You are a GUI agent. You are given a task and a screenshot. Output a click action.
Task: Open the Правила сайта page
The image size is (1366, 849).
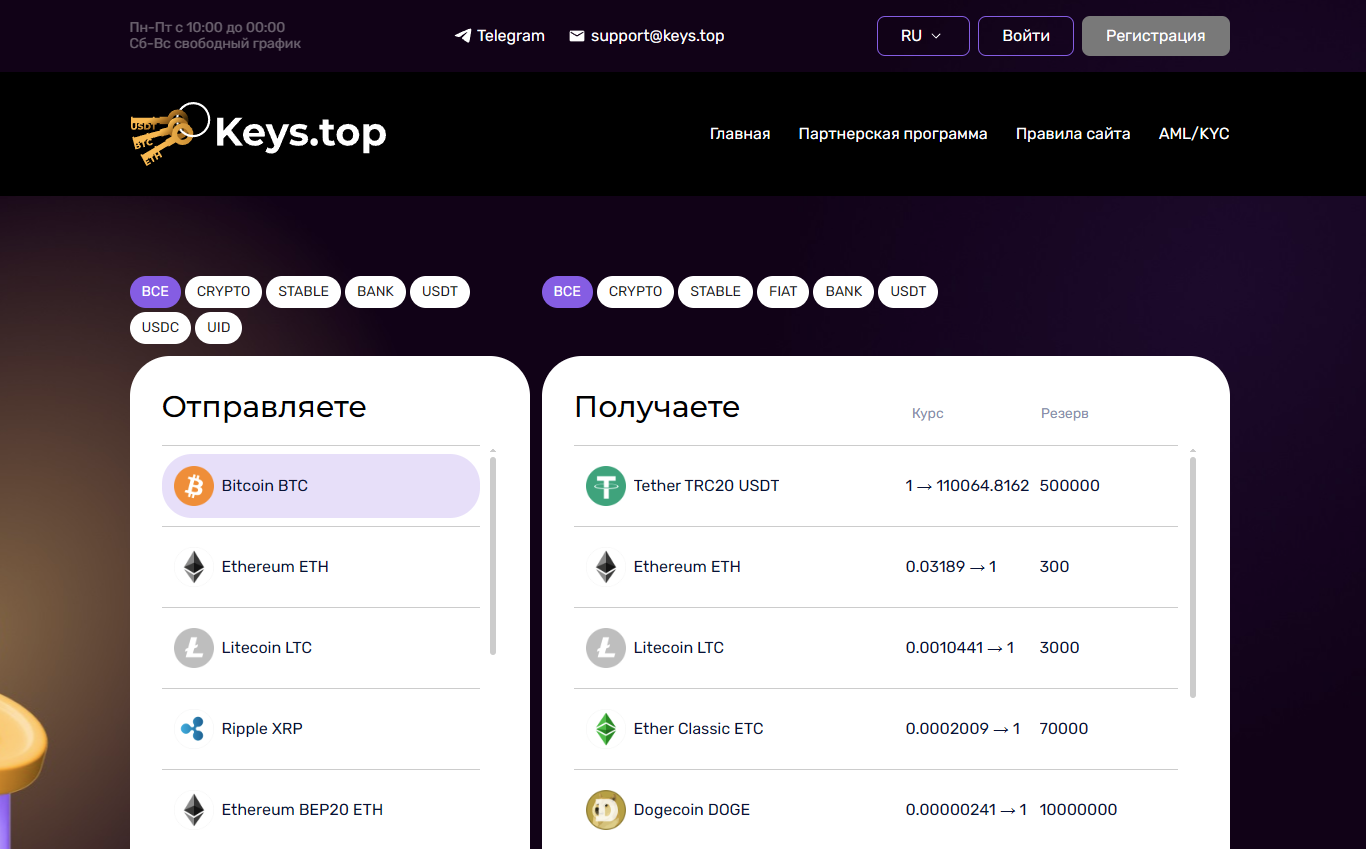[x=1073, y=134]
